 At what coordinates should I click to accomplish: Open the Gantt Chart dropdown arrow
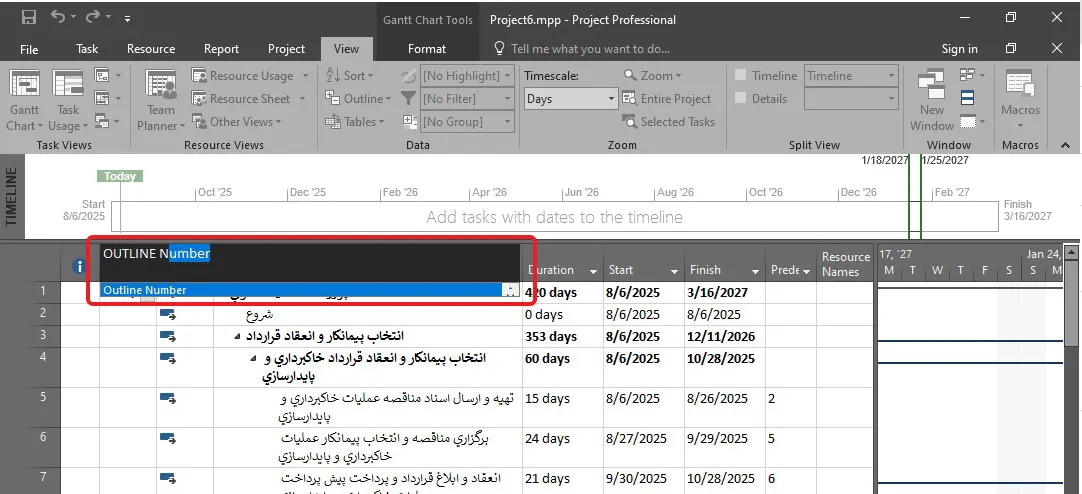coord(40,126)
